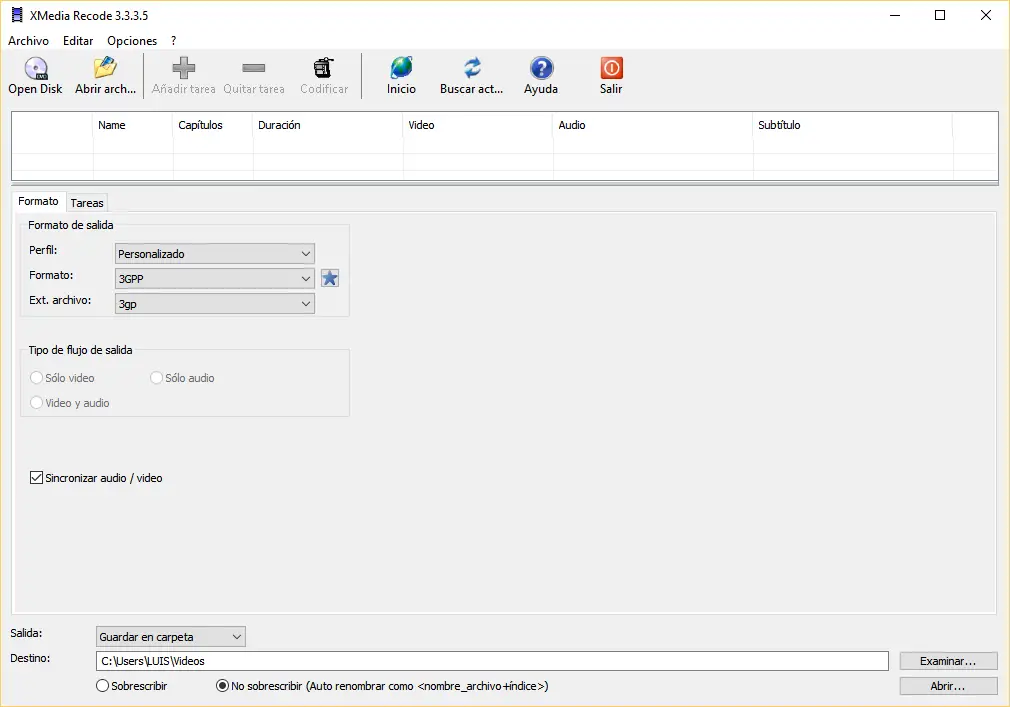This screenshot has height=707, width=1010.
Task: Switch to the Formato tab
Action: [39, 202]
